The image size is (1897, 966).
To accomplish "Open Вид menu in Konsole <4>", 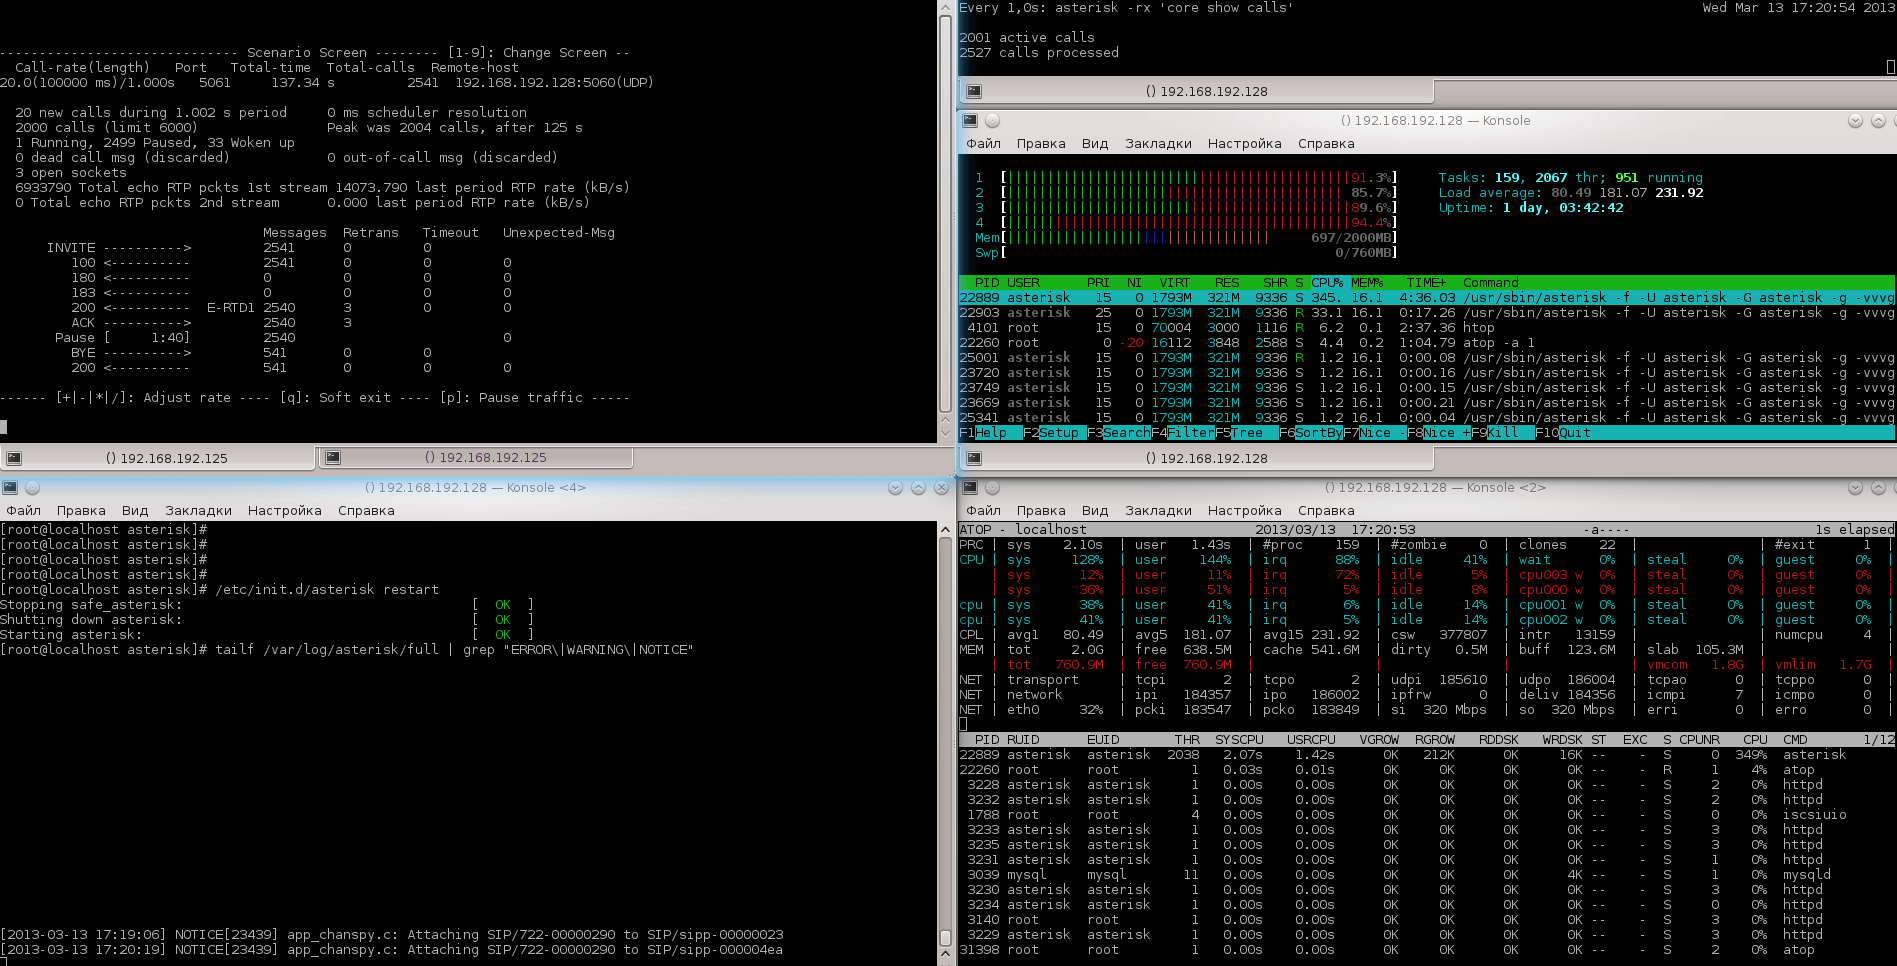I will (x=135, y=511).
